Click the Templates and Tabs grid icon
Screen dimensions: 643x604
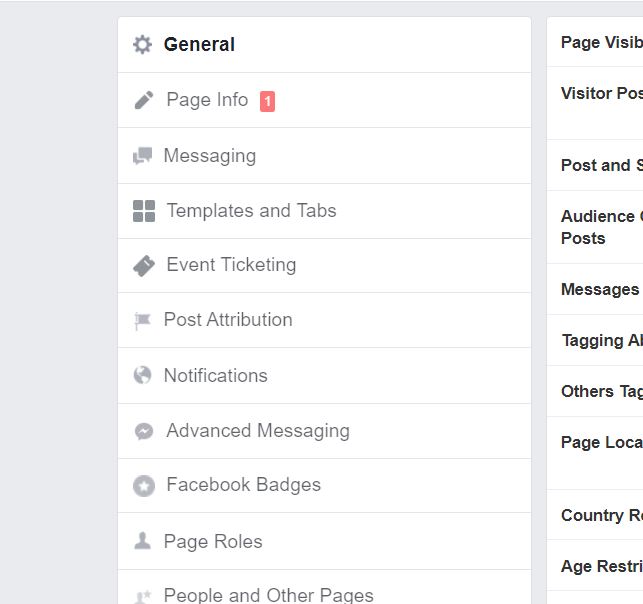click(x=144, y=211)
